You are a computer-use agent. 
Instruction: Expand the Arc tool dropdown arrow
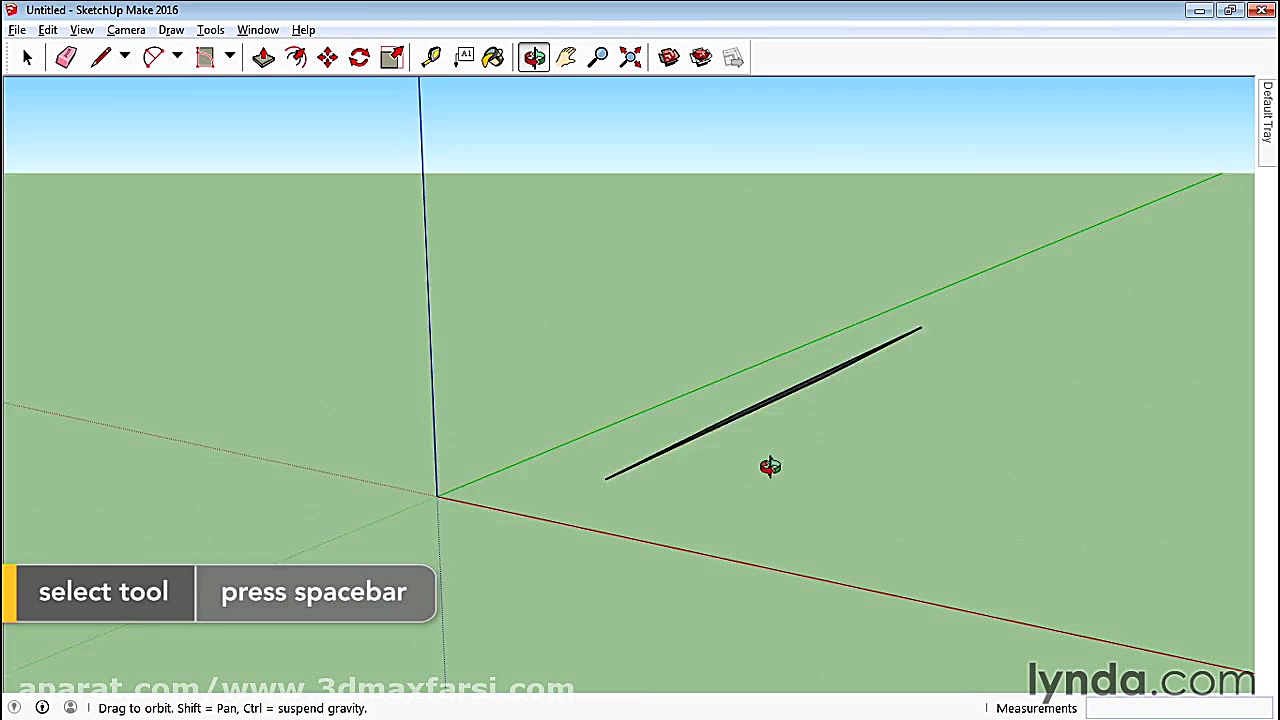177,57
